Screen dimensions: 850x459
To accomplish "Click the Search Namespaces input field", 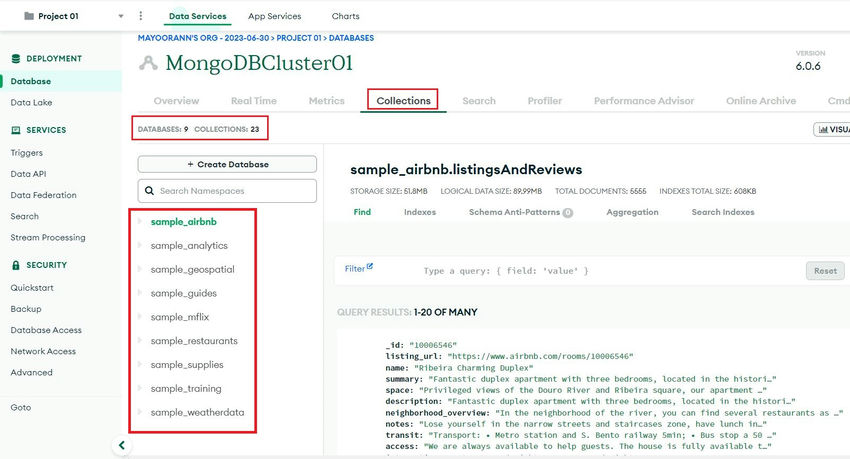I will 227,191.
